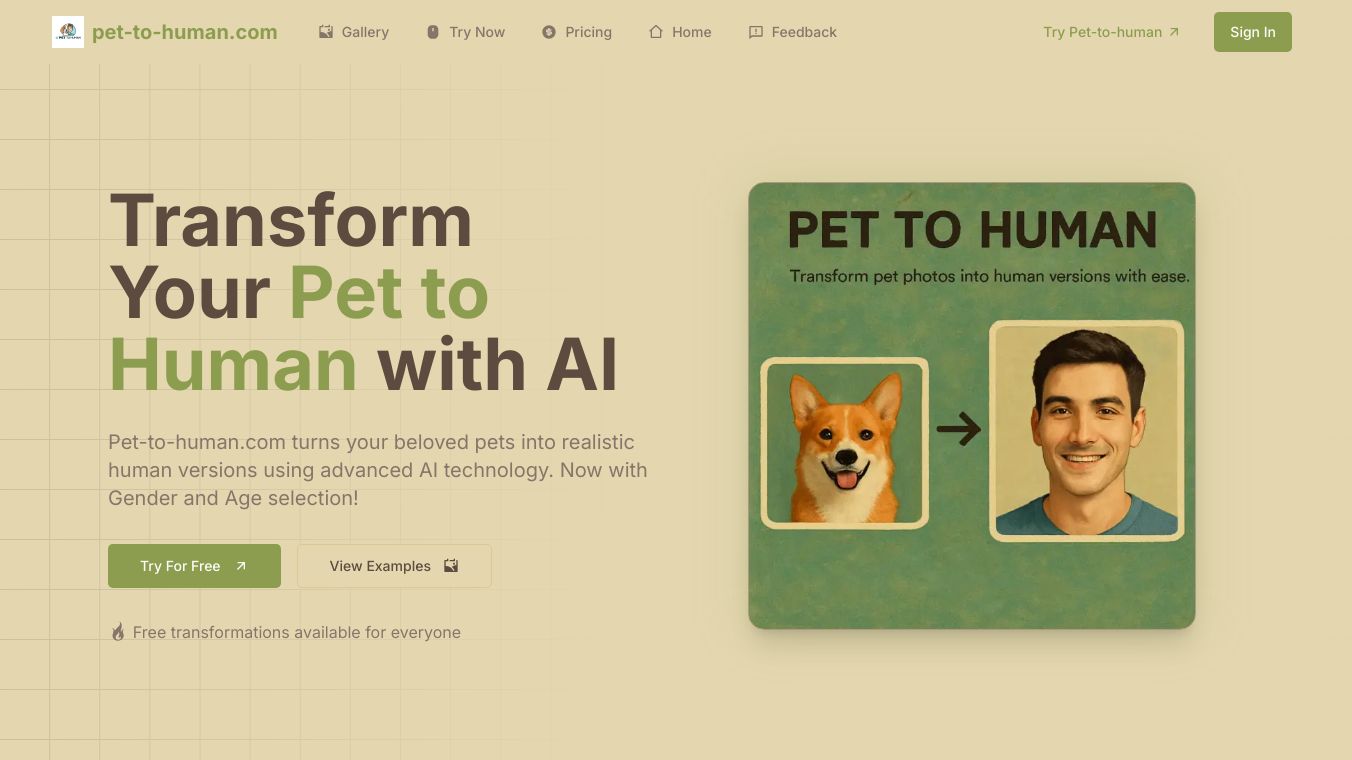Click the pet-to-human.com logo image
The height and width of the screenshot is (760, 1352).
click(x=68, y=32)
